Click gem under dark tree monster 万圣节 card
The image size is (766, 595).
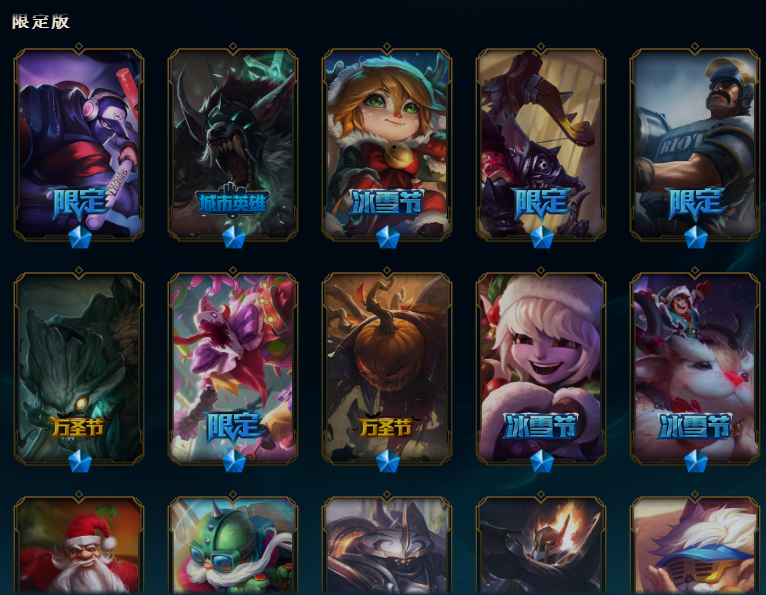[79, 461]
